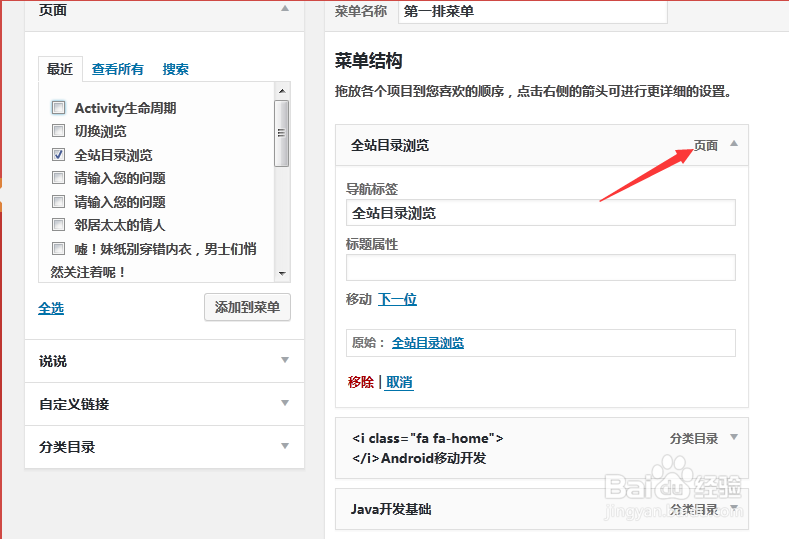The width and height of the screenshot is (789, 539).
Task: Click the 切换浏览 label text
Action: 100,131
